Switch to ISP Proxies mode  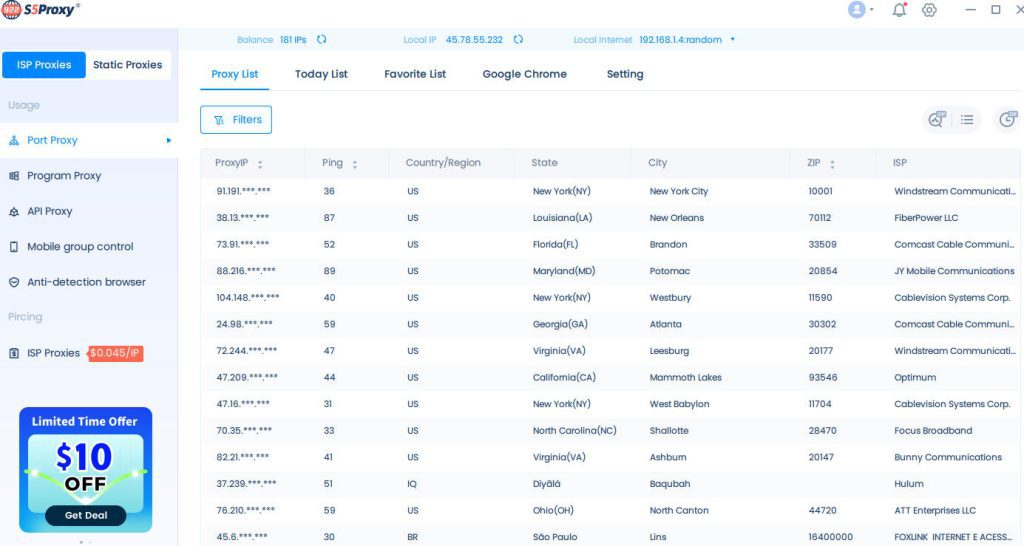tap(44, 65)
